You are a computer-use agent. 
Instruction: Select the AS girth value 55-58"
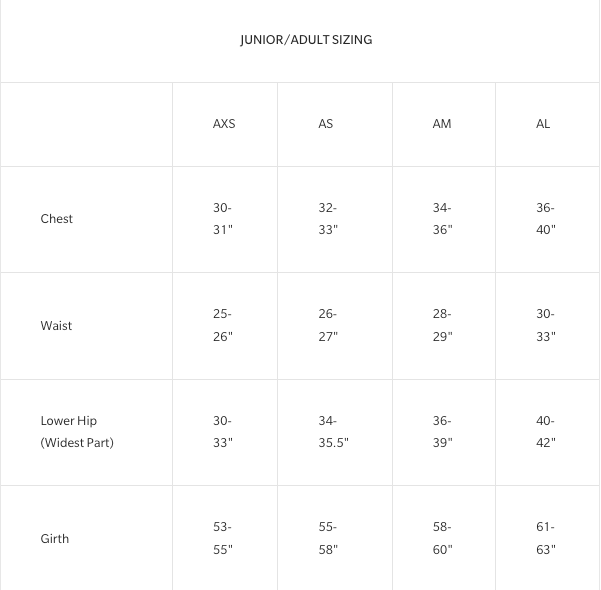click(x=328, y=538)
